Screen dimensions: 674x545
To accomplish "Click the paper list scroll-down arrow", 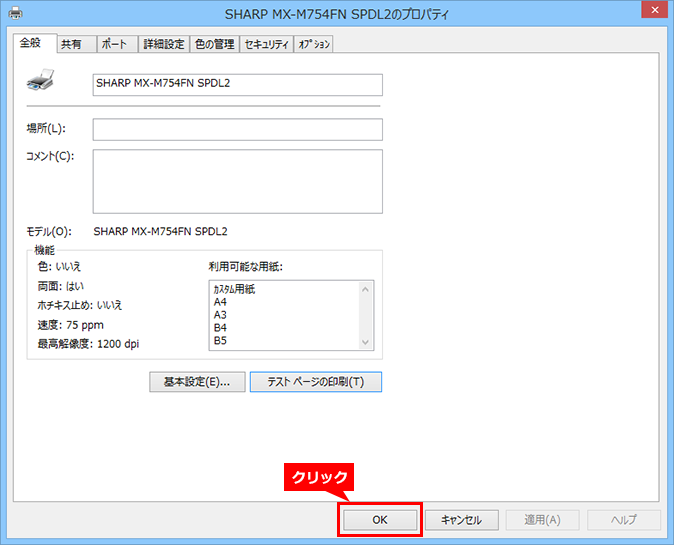I will [365, 342].
